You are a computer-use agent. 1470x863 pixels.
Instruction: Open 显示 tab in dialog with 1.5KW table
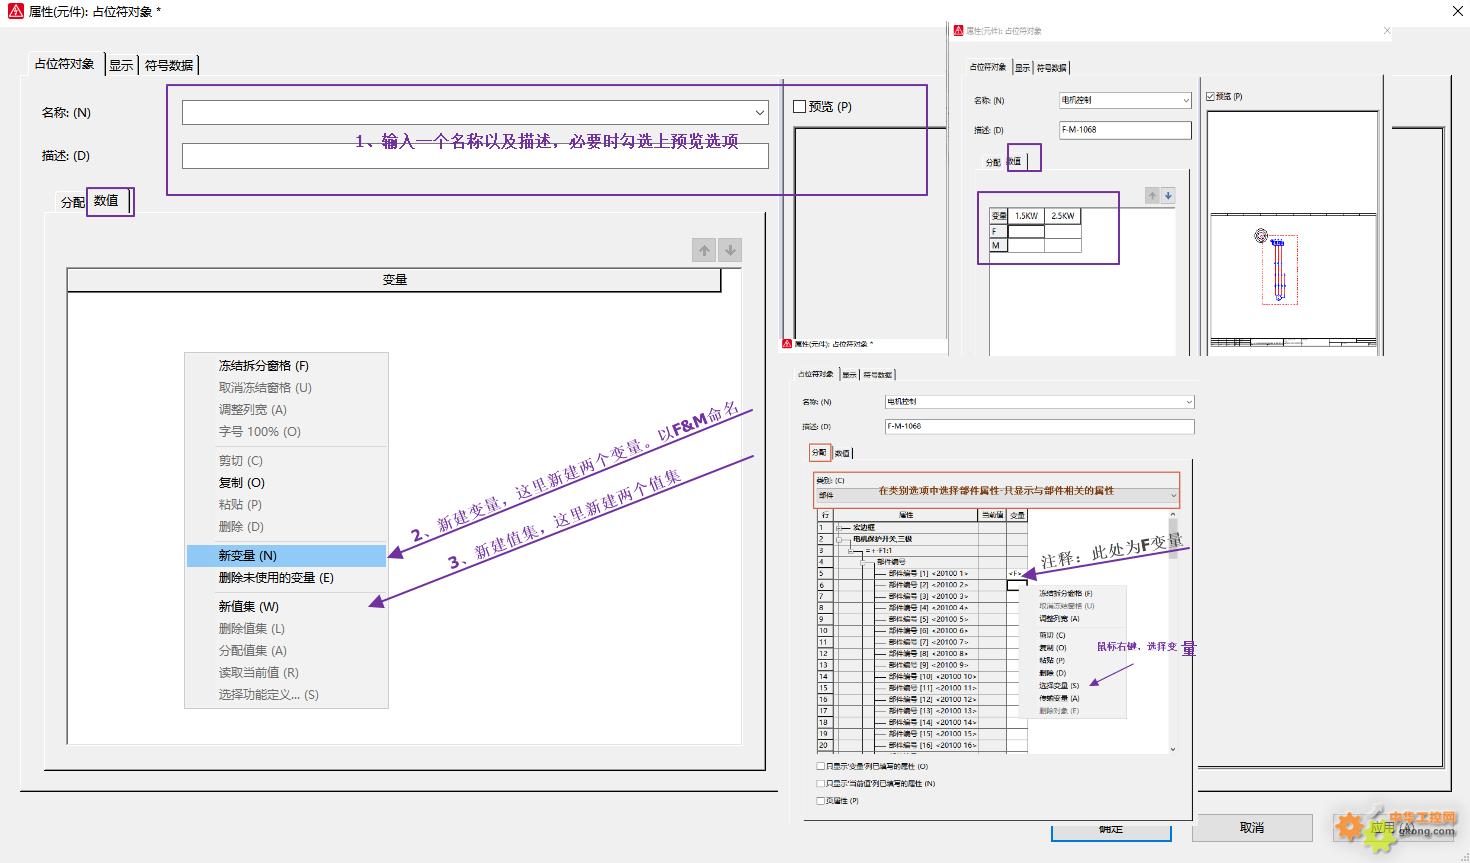(x=1022, y=68)
